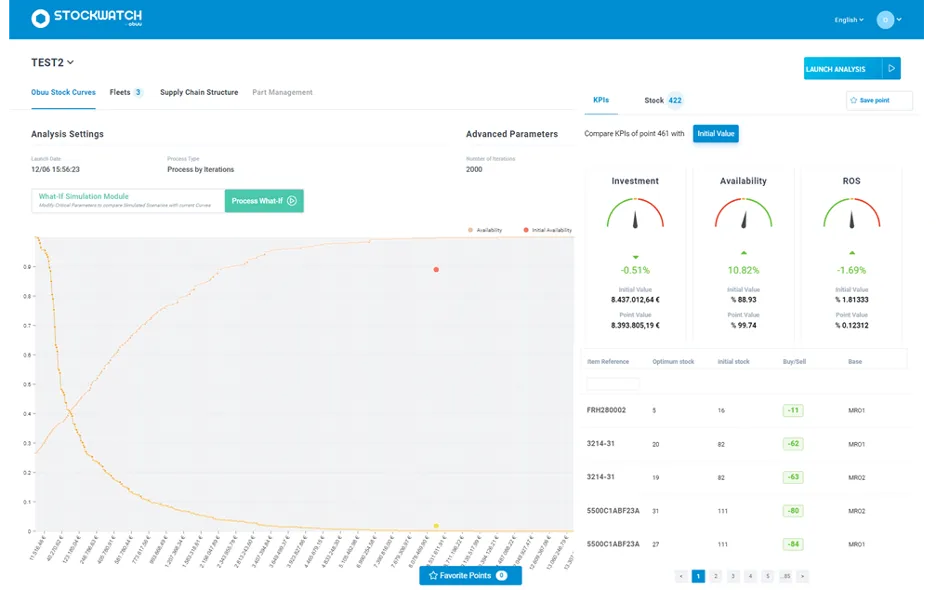Select the KPIs tab

tap(601, 100)
